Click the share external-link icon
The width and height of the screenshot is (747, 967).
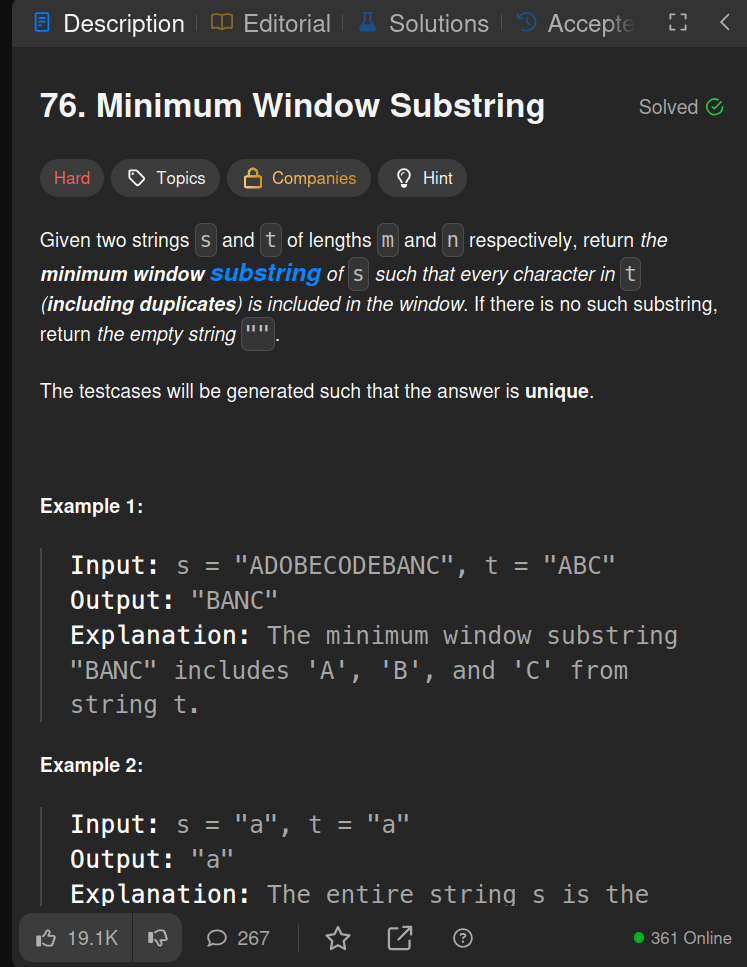pyautogui.click(x=400, y=938)
